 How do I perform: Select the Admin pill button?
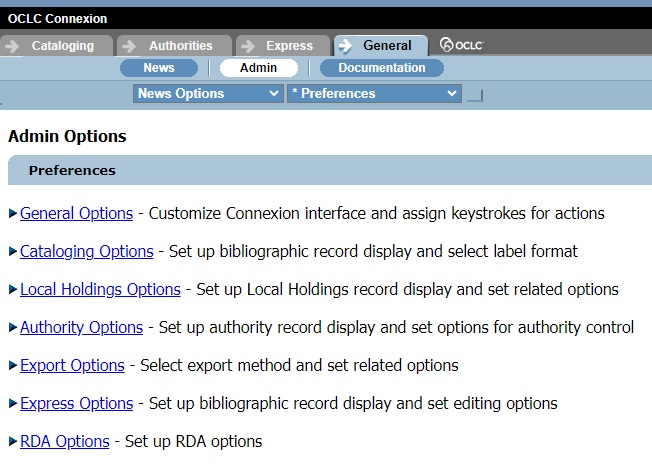pyautogui.click(x=258, y=68)
